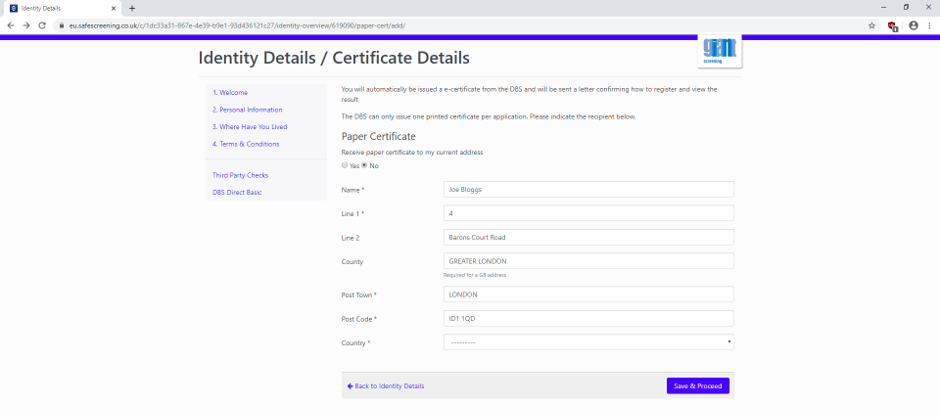The image size is (940, 417).
Task: Go to 3. Where Have You Lived
Action: coord(249,127)
